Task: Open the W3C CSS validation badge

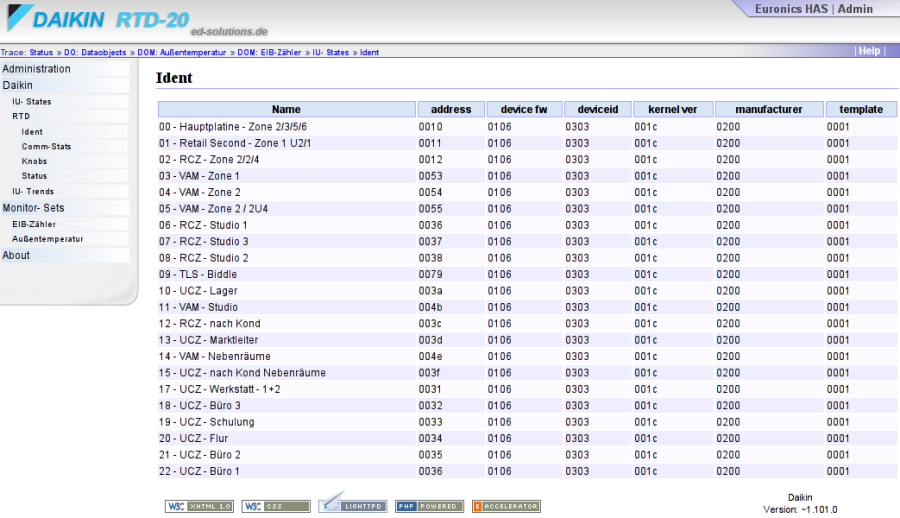Action: click(276, 506)
